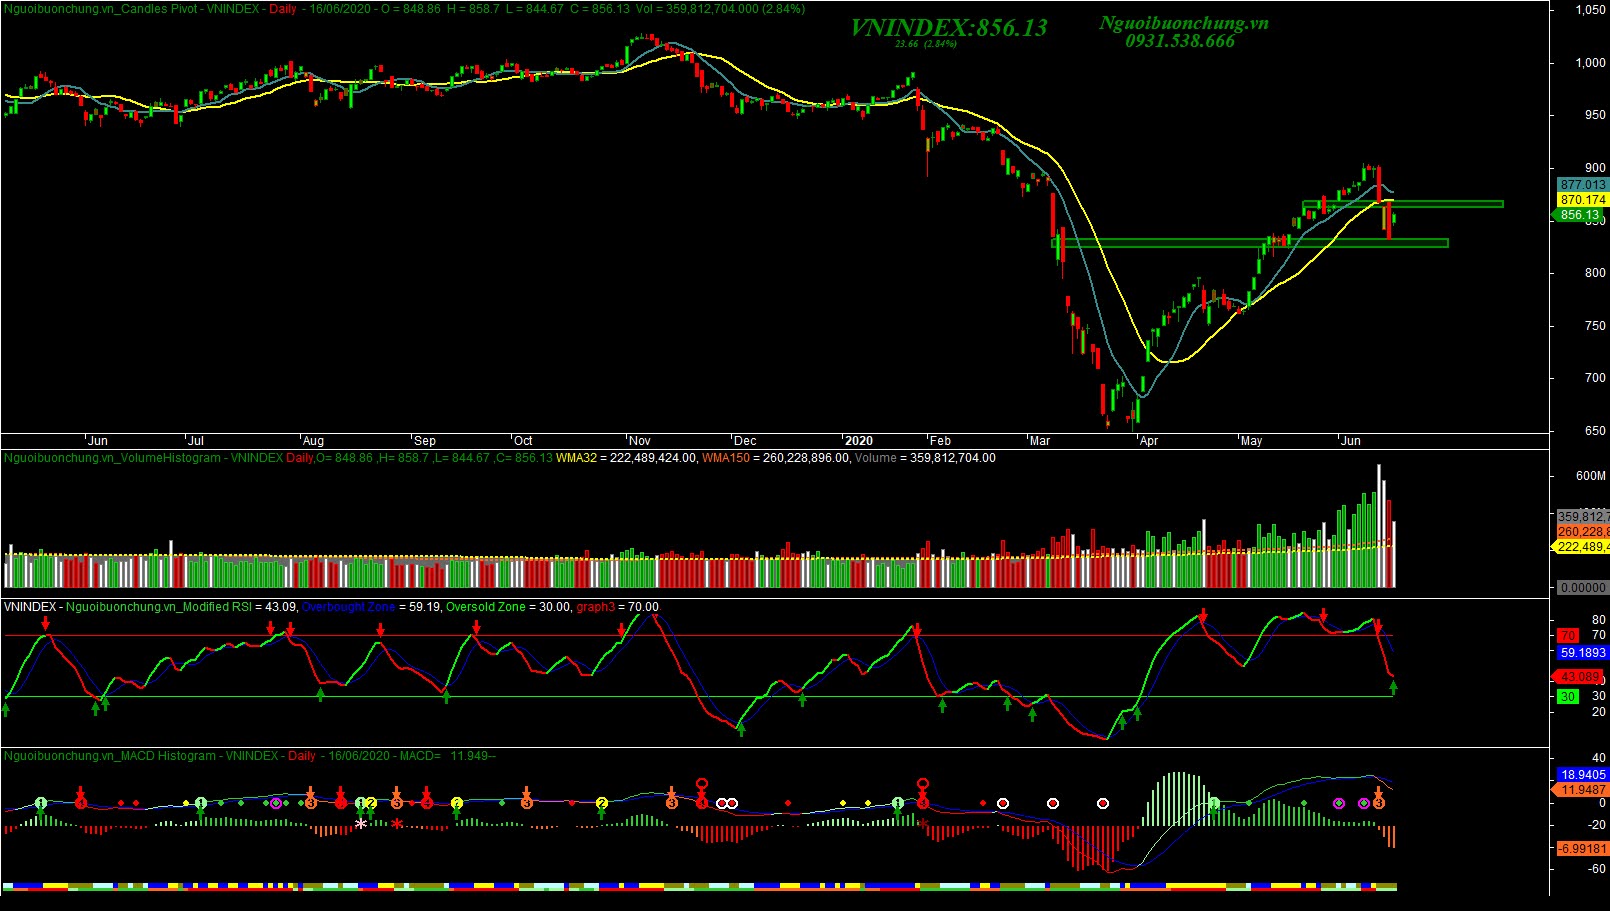
Task: Click the blue 59.1893 value tag
Action: click(1583, 653)
